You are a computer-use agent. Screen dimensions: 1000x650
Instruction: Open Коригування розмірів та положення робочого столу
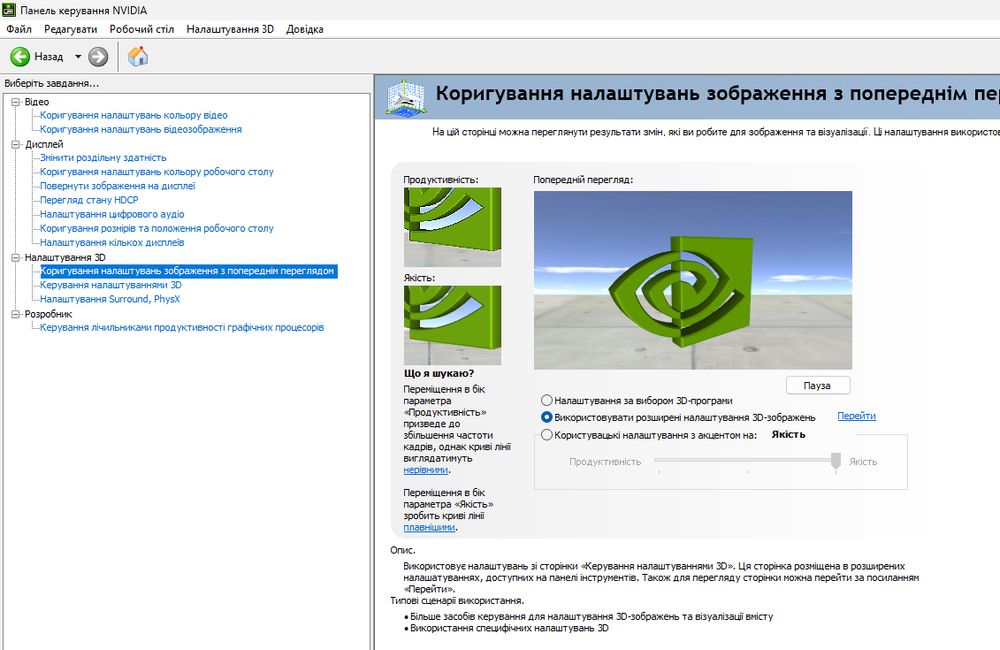(x=157, y=228)
